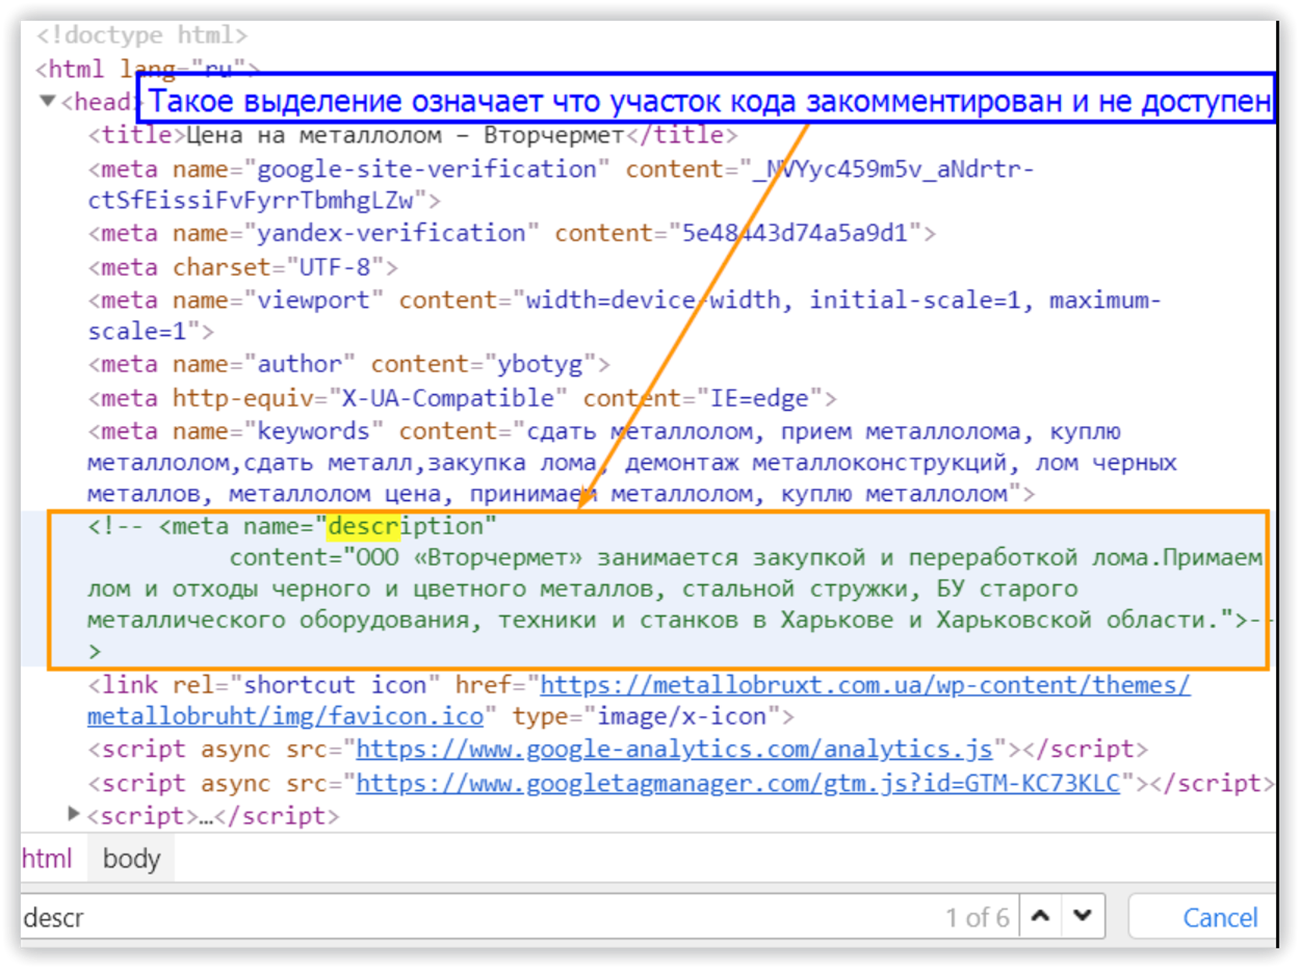Cancel the search bar
Viewport: 1300px width, 969px height.
pos(1219,917)
